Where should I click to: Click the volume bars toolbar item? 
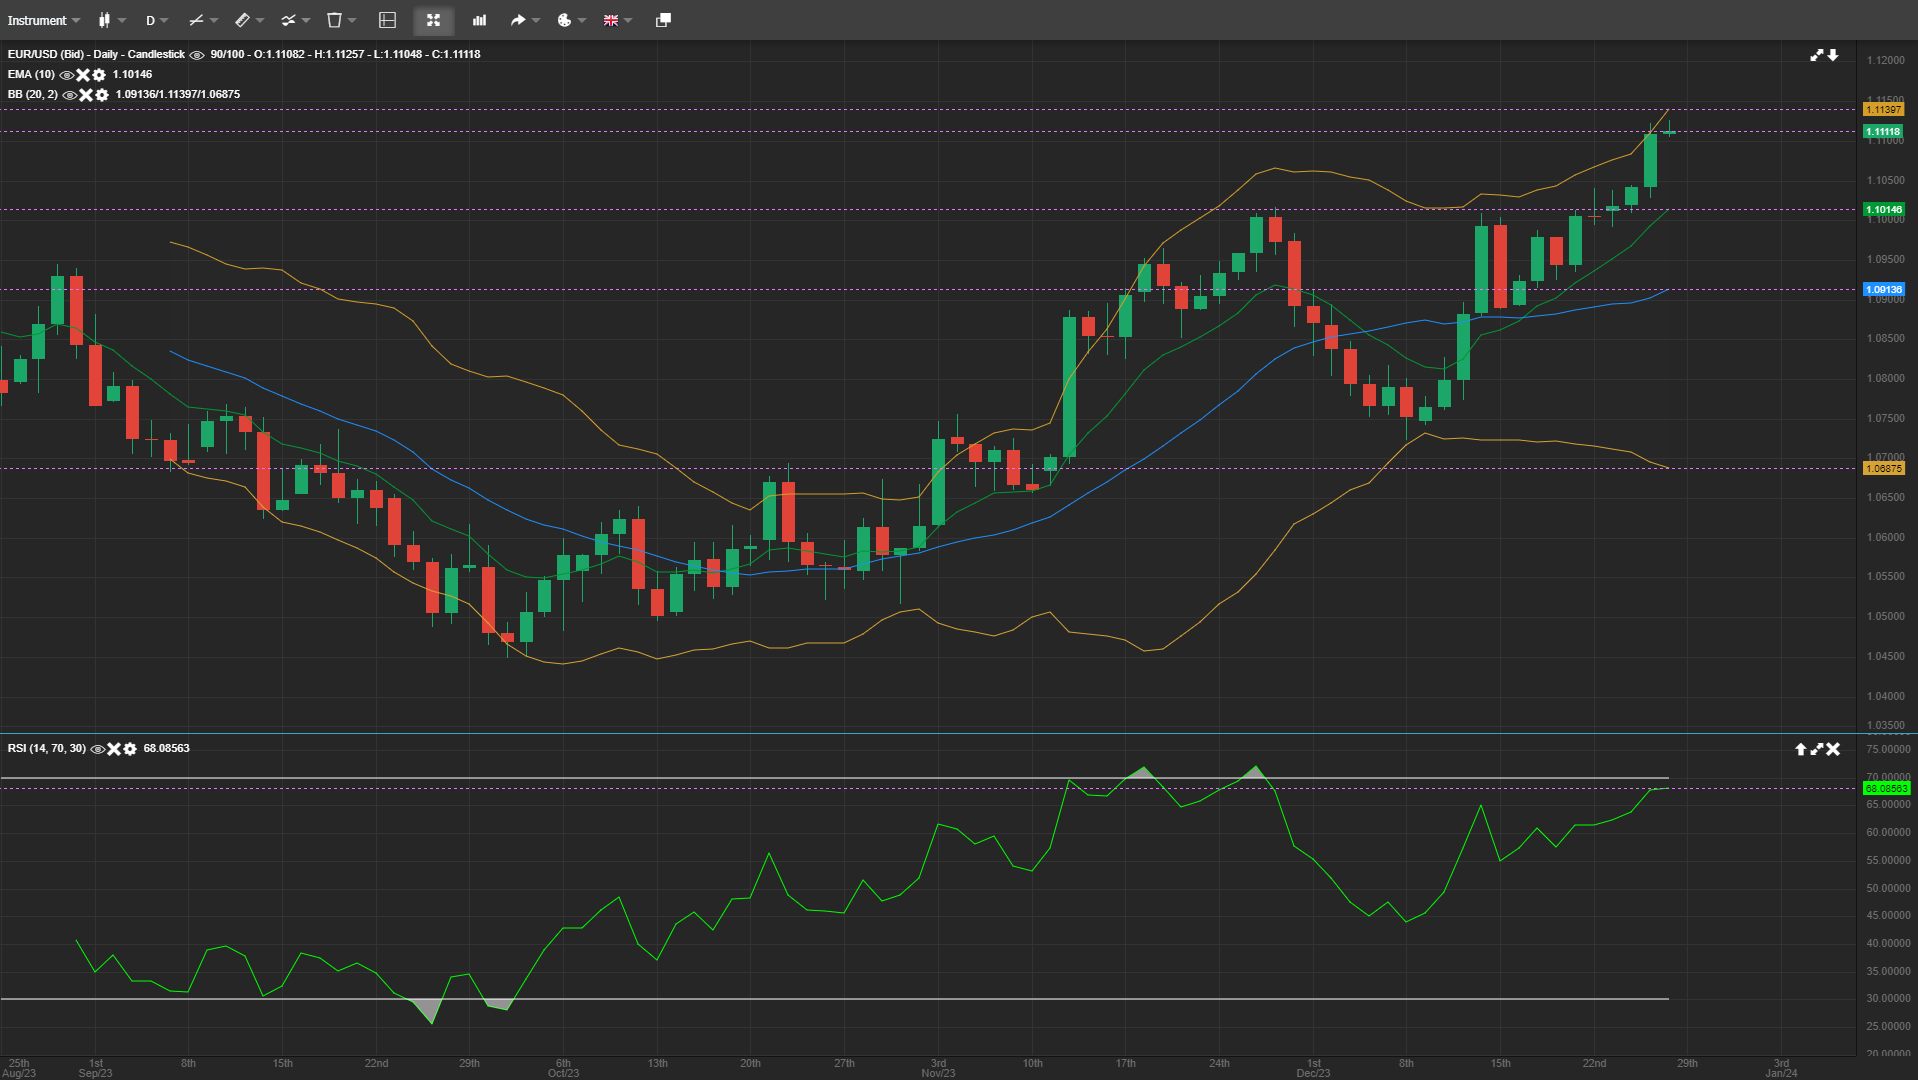tap(479, 20)
